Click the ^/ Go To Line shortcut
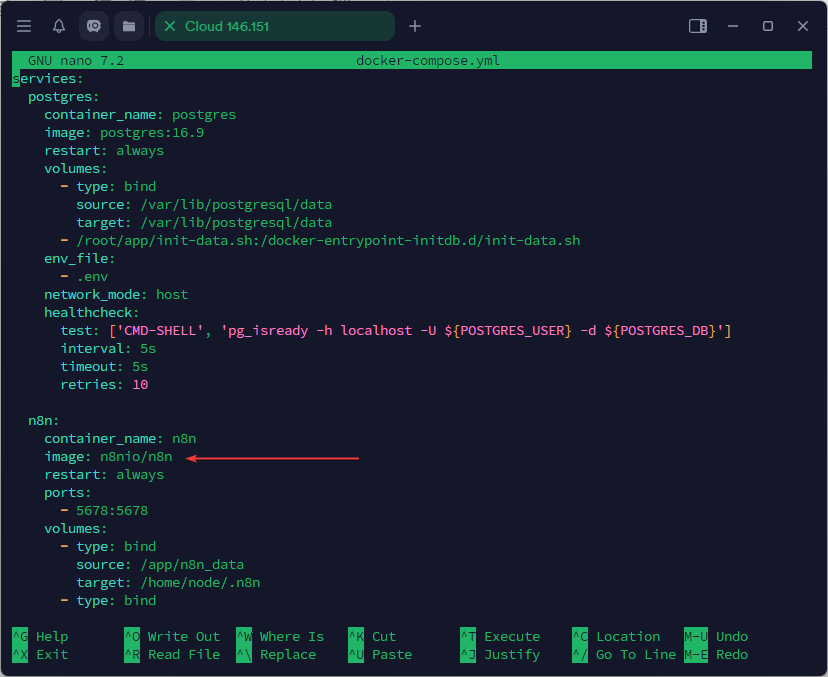The height and width of the screenshot is (677, 828). point(624,654)
